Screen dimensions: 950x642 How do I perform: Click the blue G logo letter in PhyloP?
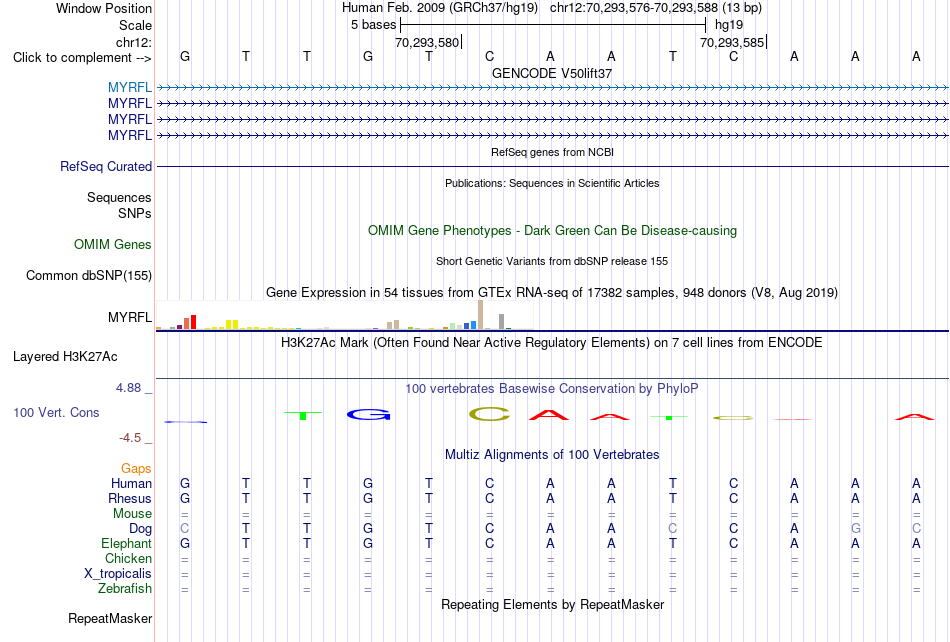pyautogui.click(x=368, y=414)
